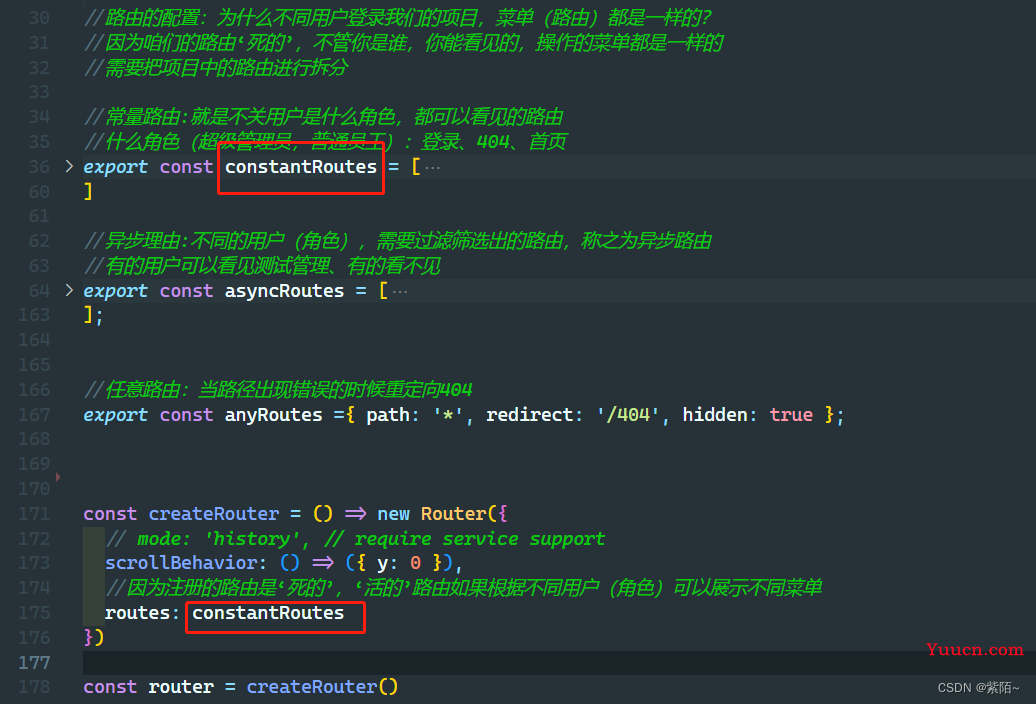Image resolution: width=1036 pixels, height=704 pixels.
Task: Click the createRouter declaration on line 171
Action: click(213, 514)
